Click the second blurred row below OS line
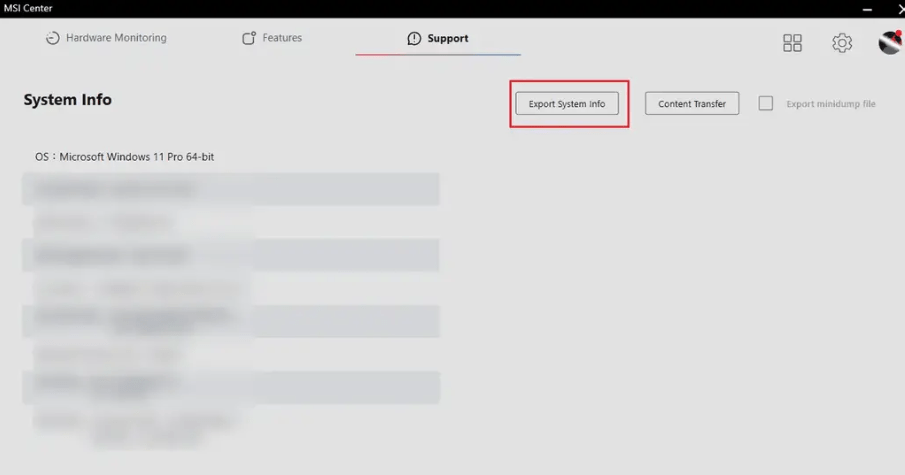This screenshot has width=905, height=475. [x=140, y=222]
